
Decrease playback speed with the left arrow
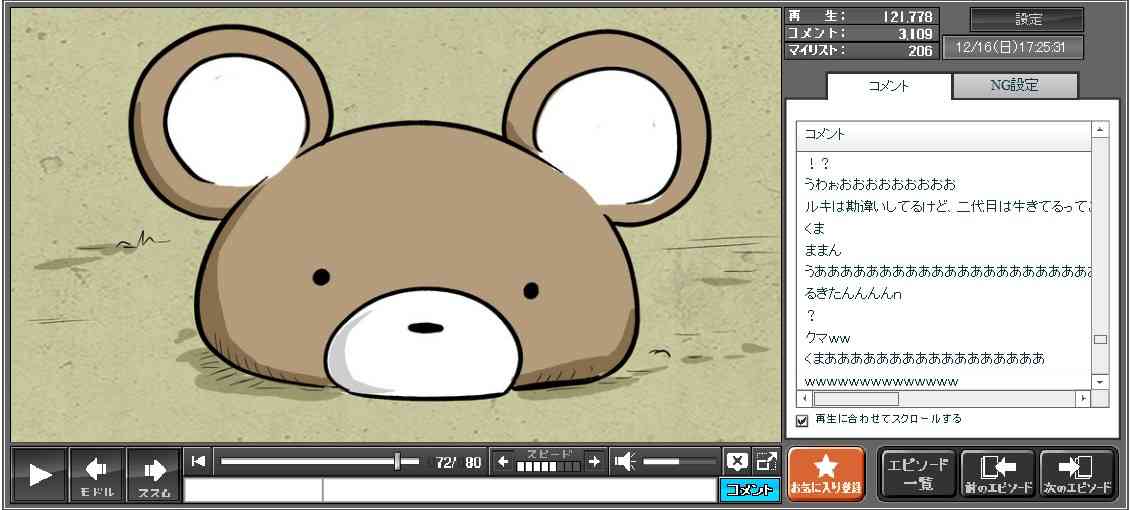pyautogui.click(x=503, y=461)
